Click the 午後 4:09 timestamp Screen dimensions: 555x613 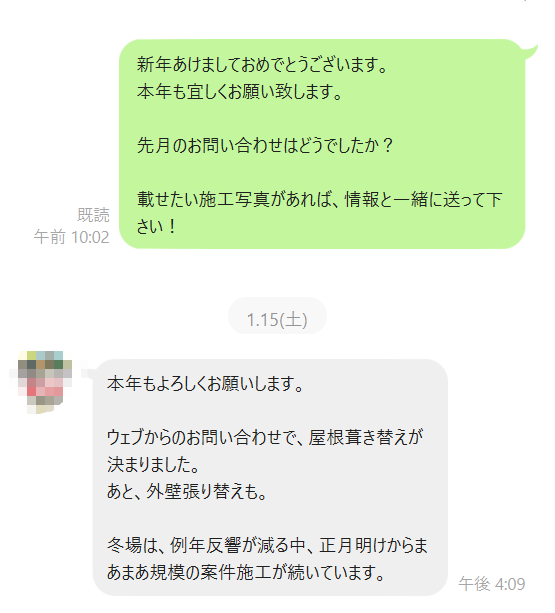click(492, 584)
